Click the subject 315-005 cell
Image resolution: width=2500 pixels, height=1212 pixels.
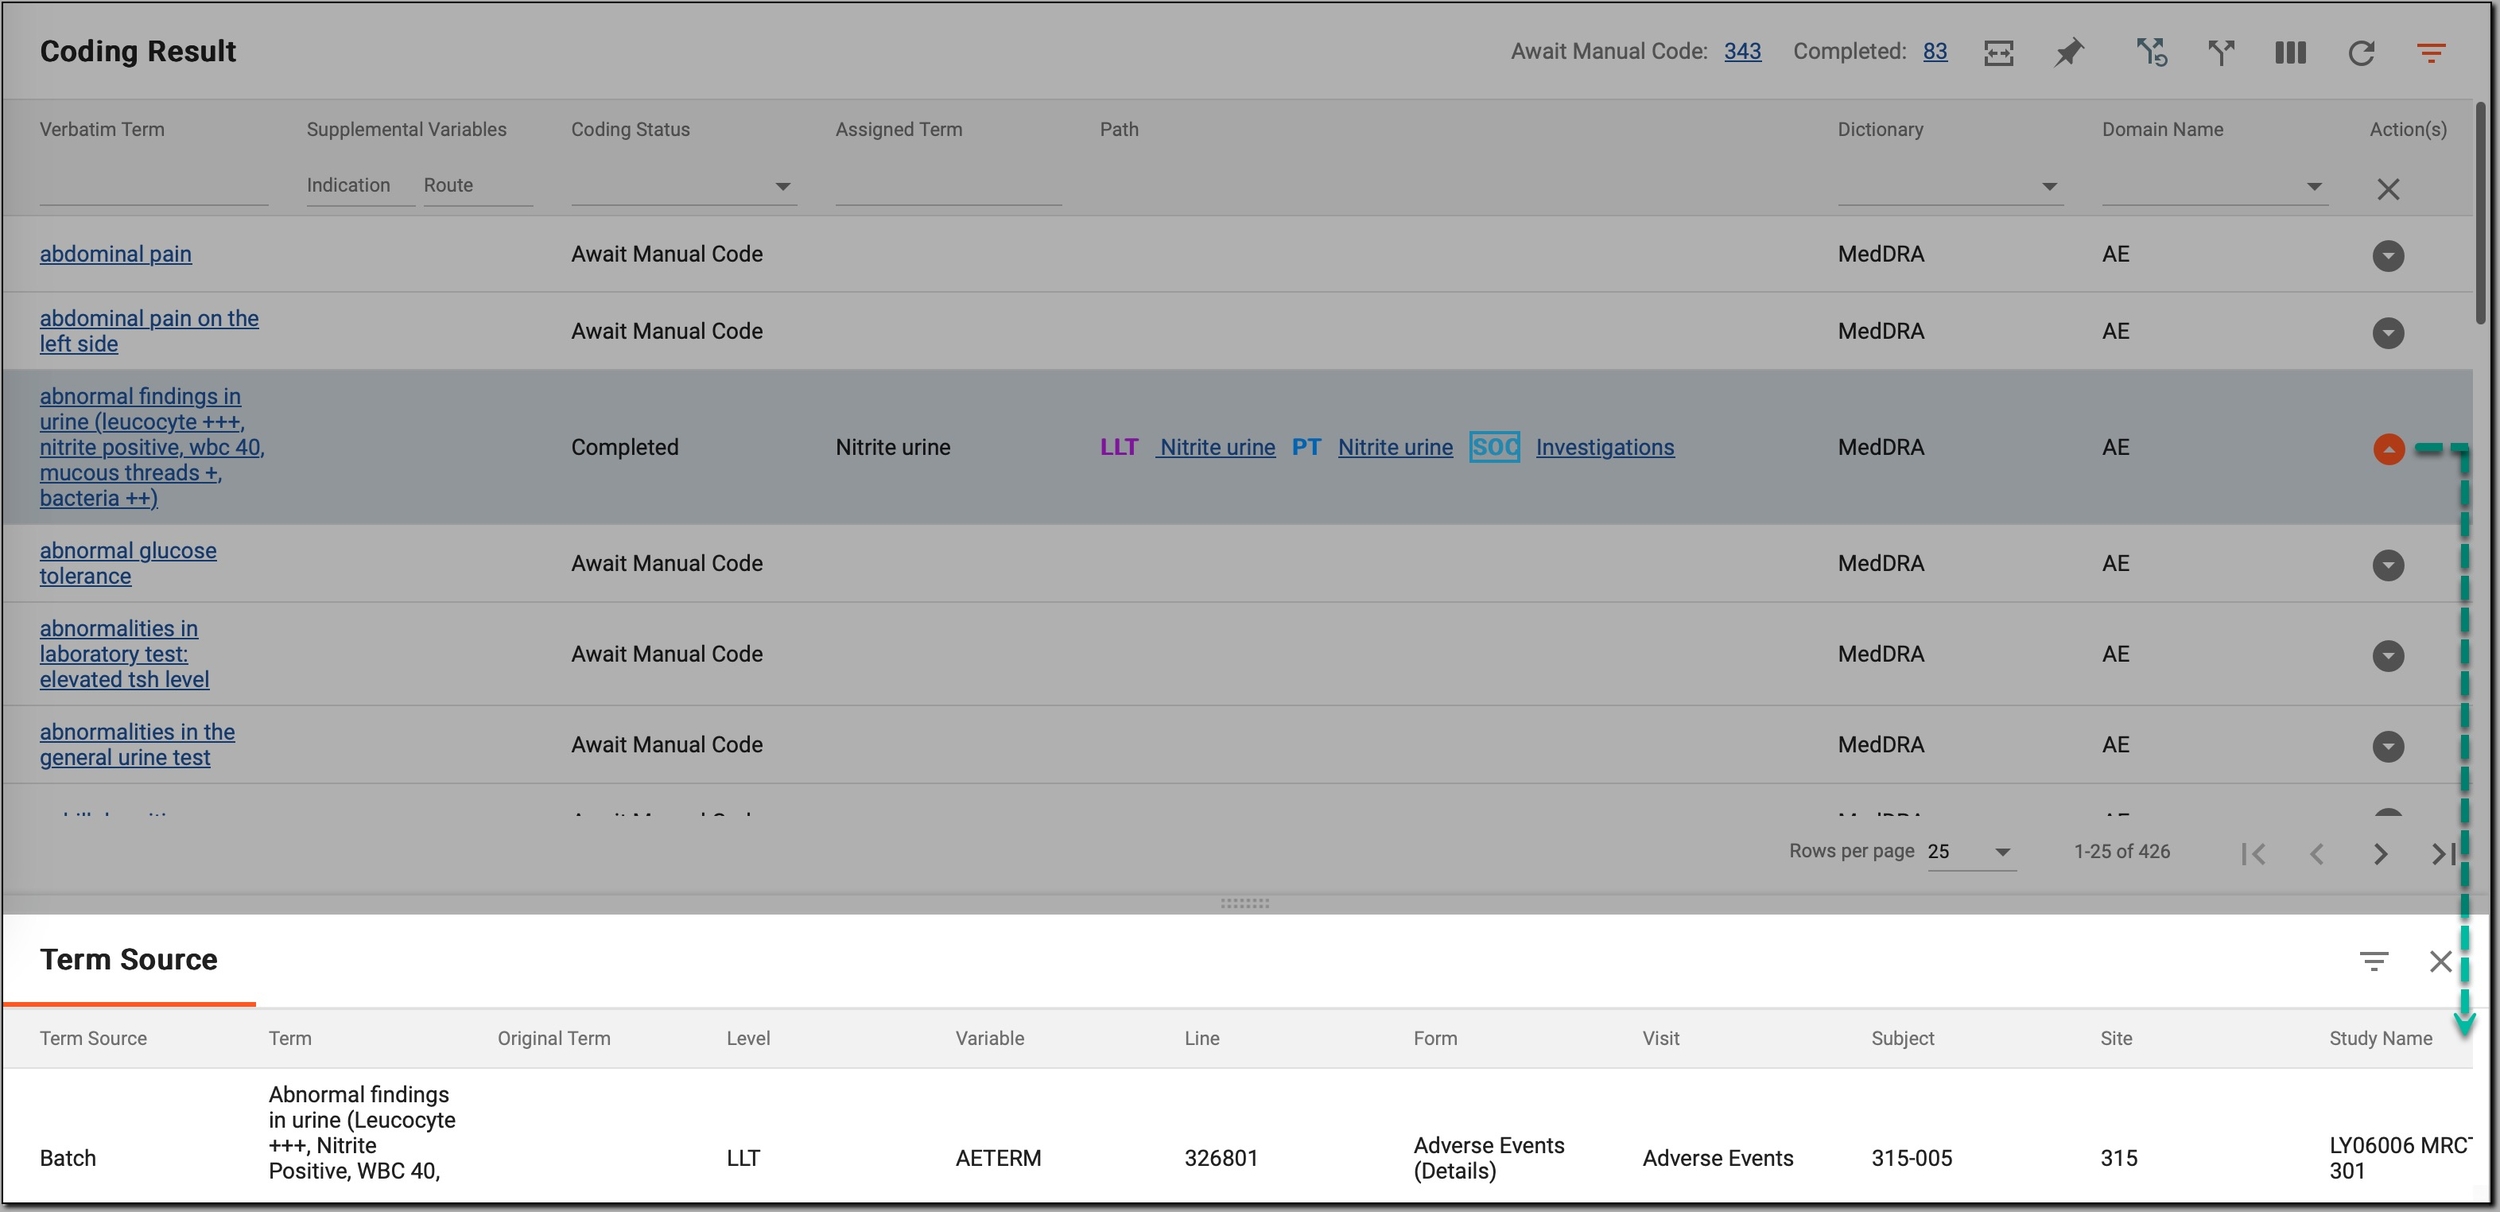1912,1158
